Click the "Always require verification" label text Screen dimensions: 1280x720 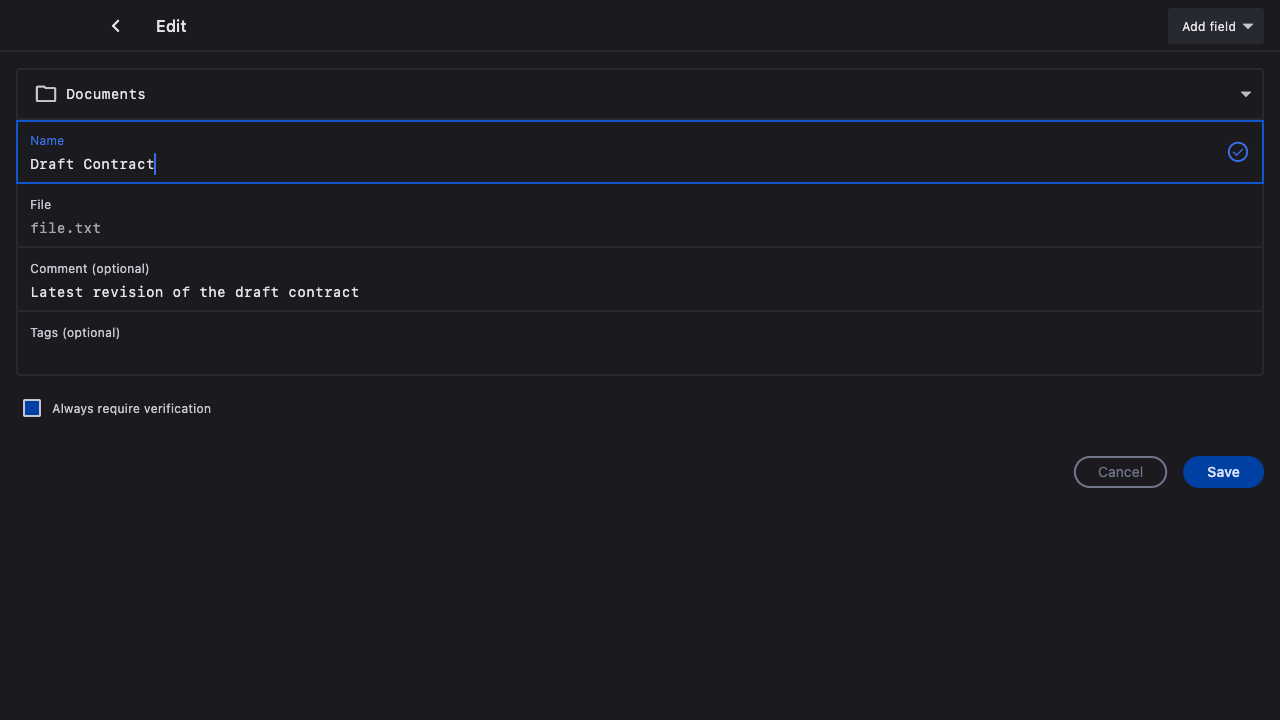(131, 409)
